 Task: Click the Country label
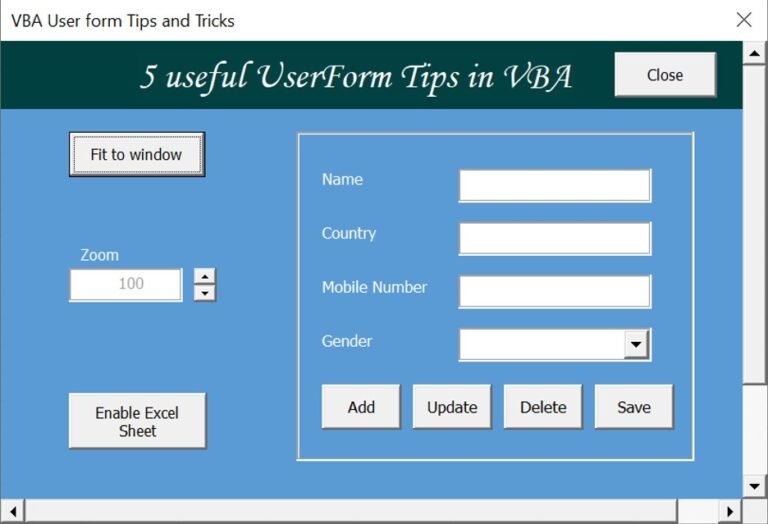[x=349, y=234]
